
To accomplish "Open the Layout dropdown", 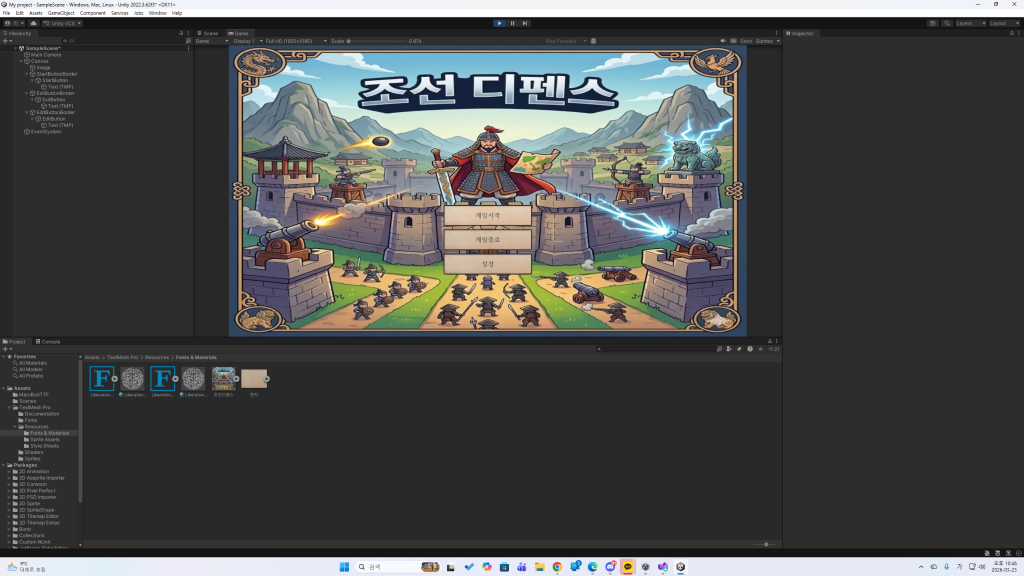I will point(1003,23).
